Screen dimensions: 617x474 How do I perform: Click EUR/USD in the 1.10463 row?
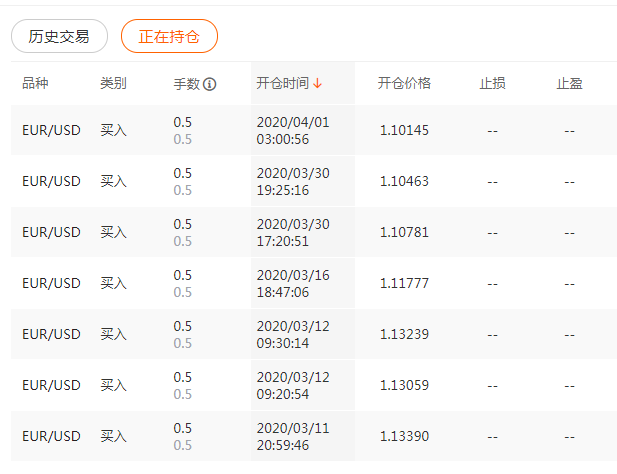point(52,181)
